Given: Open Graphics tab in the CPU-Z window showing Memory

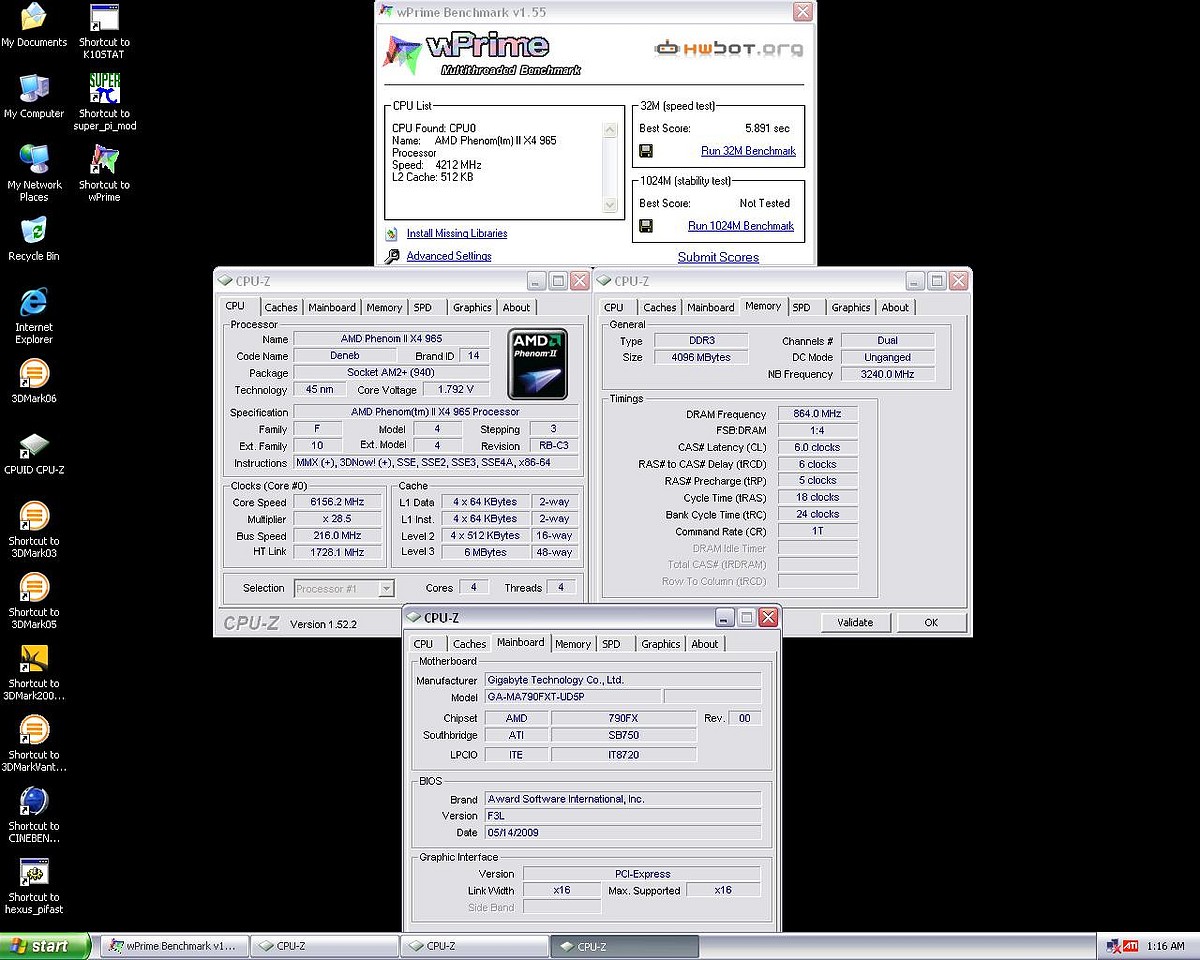Looking at the screenshot, I should [x=851, y=308].
